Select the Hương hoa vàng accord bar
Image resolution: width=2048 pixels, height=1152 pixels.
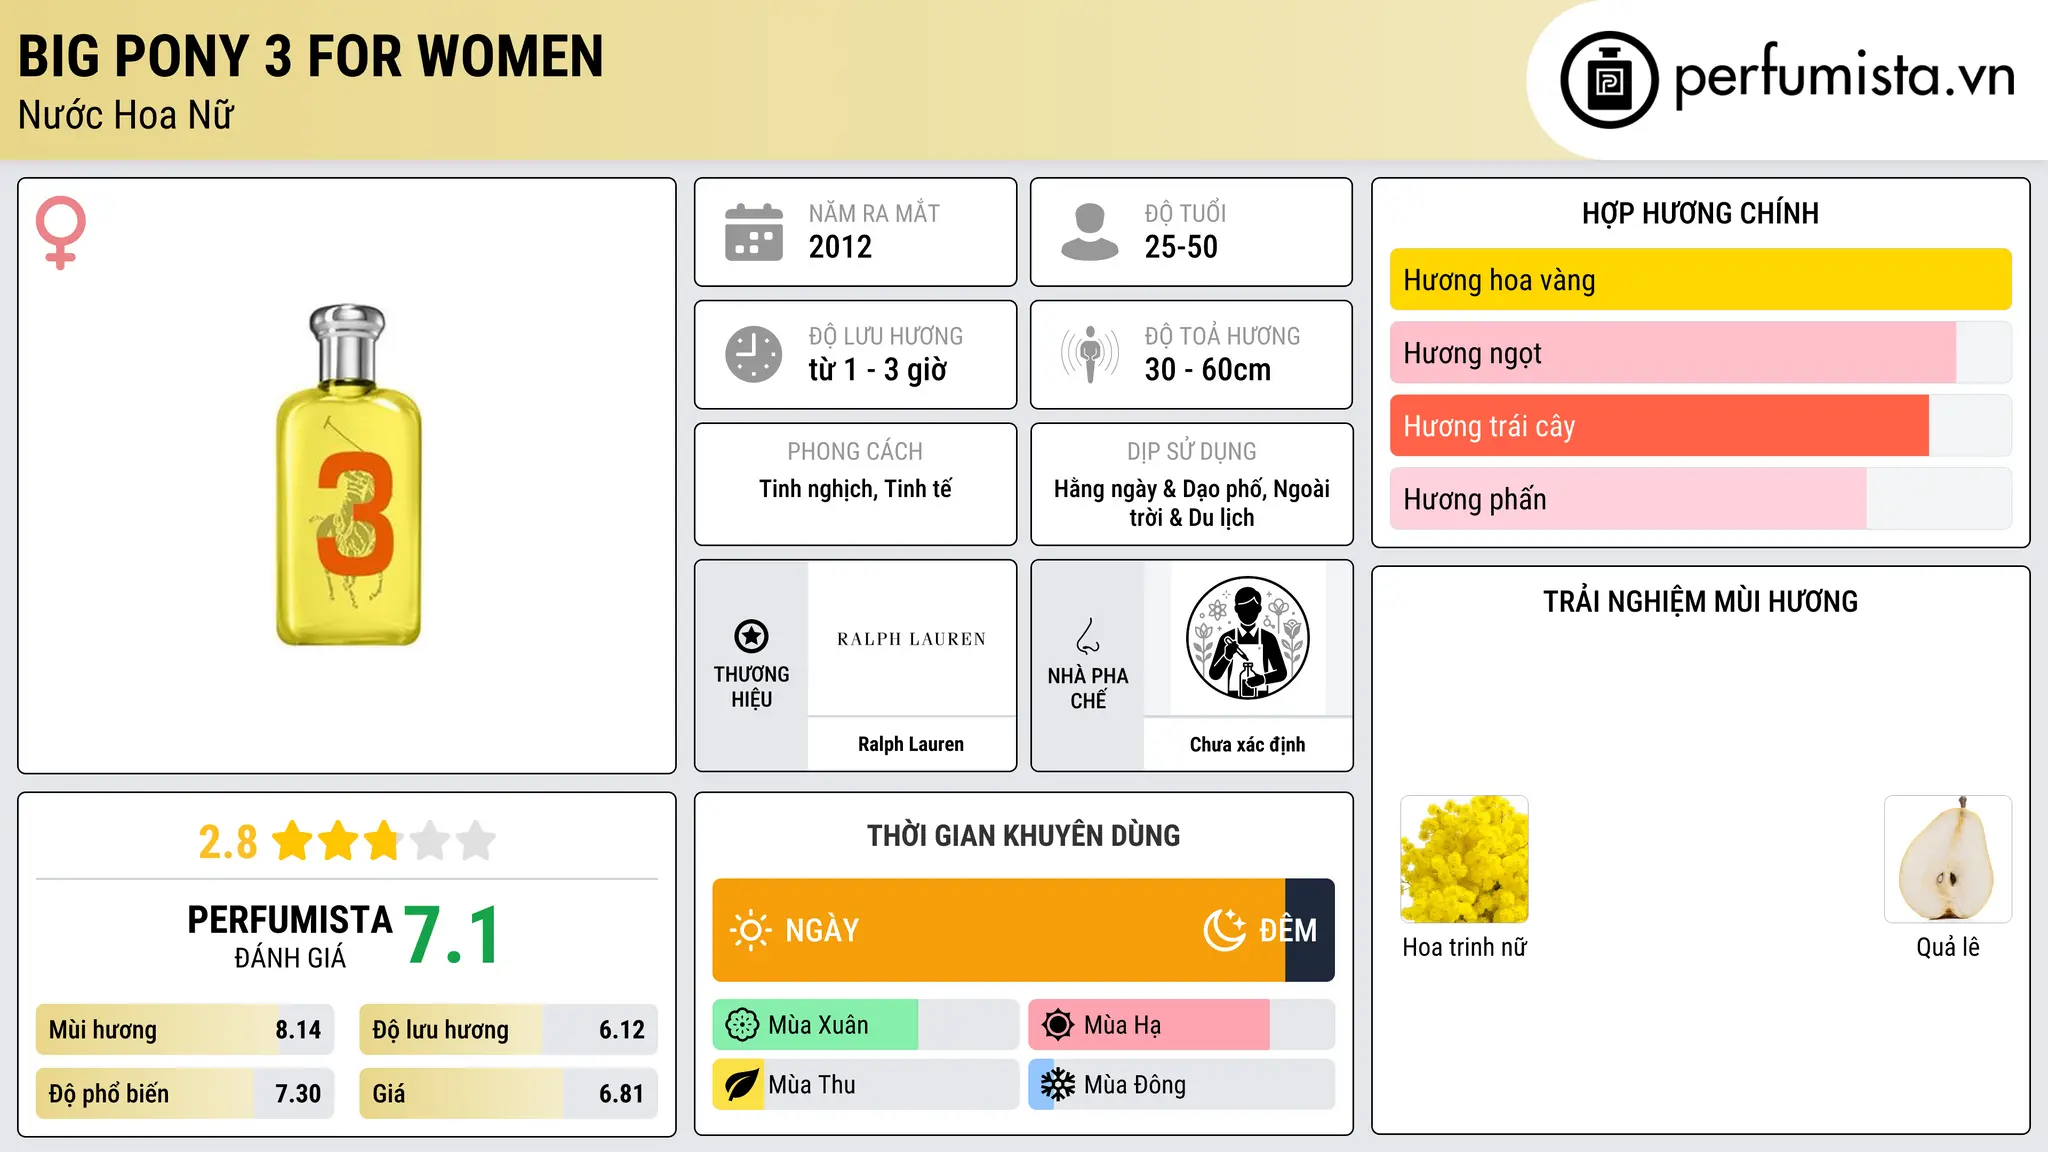[x=1701, y=280]
